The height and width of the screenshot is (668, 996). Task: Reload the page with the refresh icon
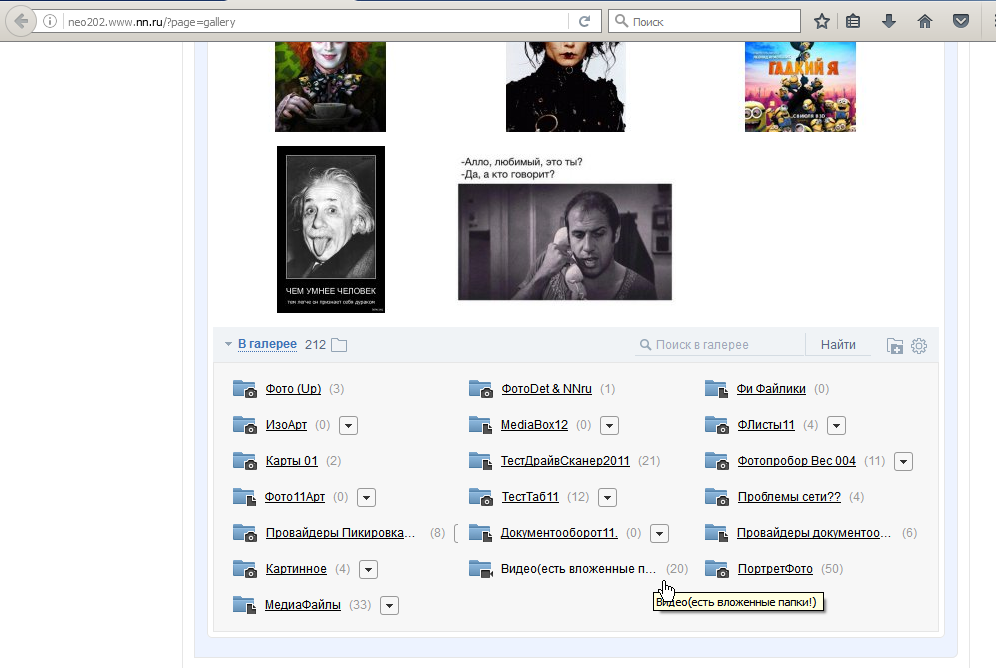(x=584, y=22)
